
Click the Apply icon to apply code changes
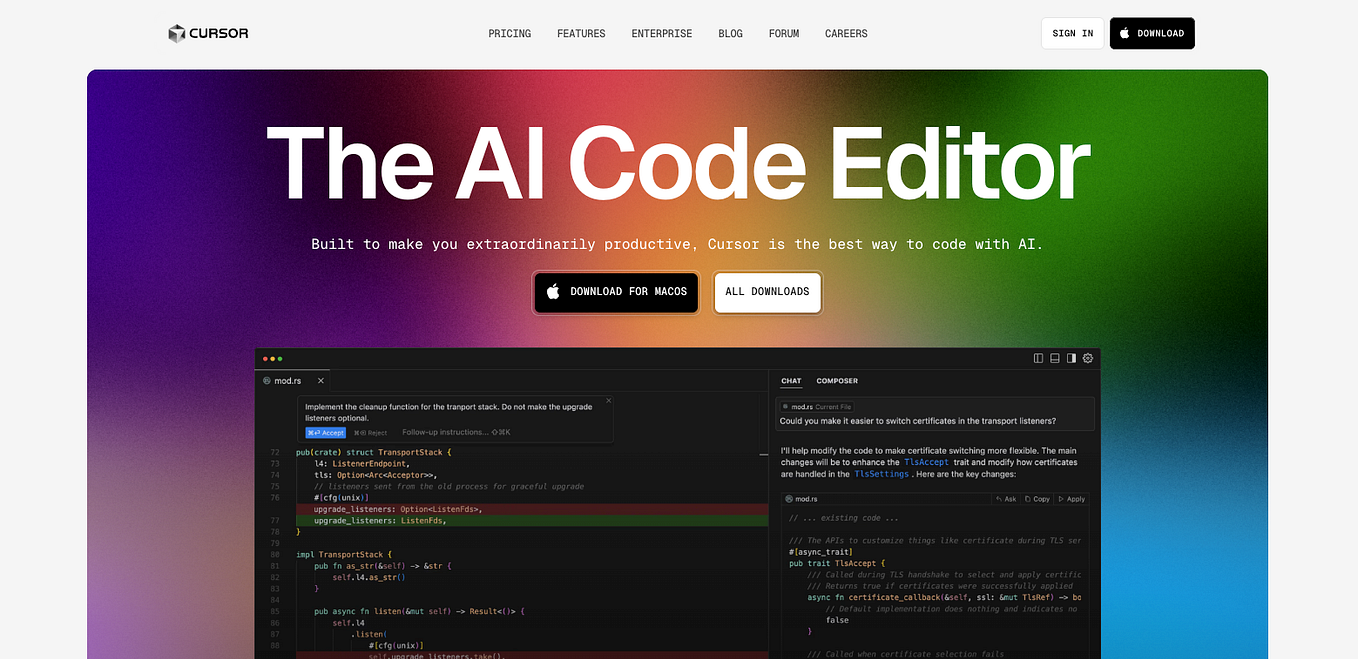click(x=1061, y=498)
